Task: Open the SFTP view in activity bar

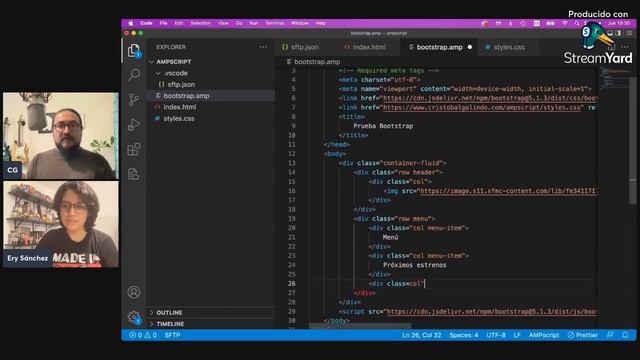Action: pyautogui.click(x=134, y=174)
